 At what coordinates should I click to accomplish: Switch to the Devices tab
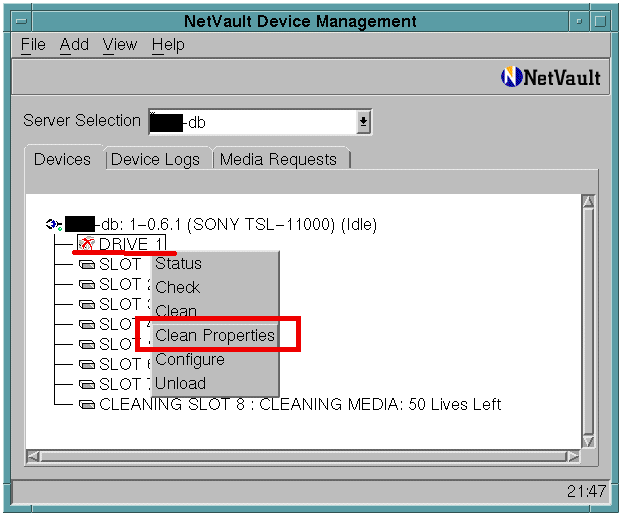tap(62, 159)
